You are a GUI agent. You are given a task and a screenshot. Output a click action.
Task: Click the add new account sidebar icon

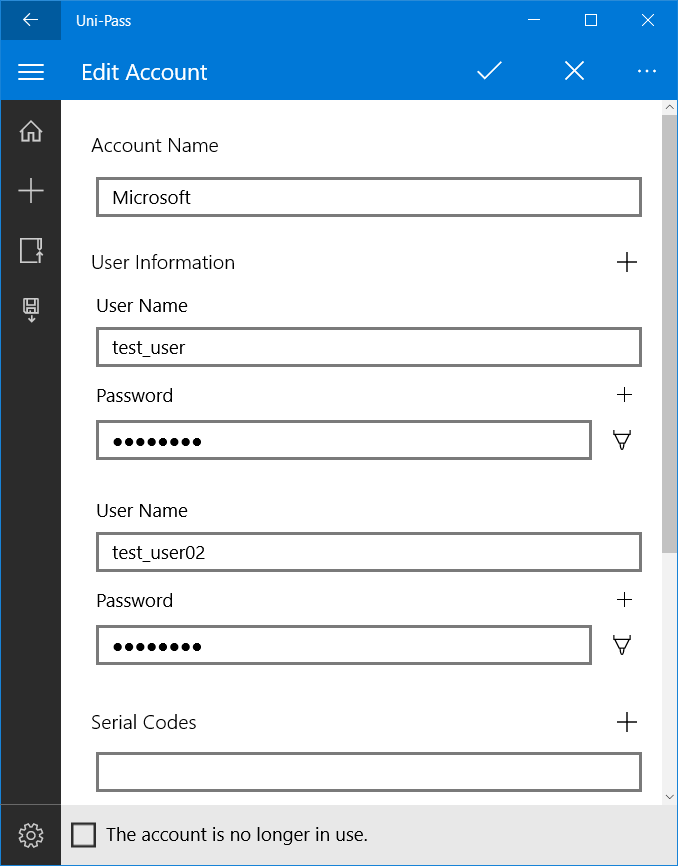coord(31,191)
